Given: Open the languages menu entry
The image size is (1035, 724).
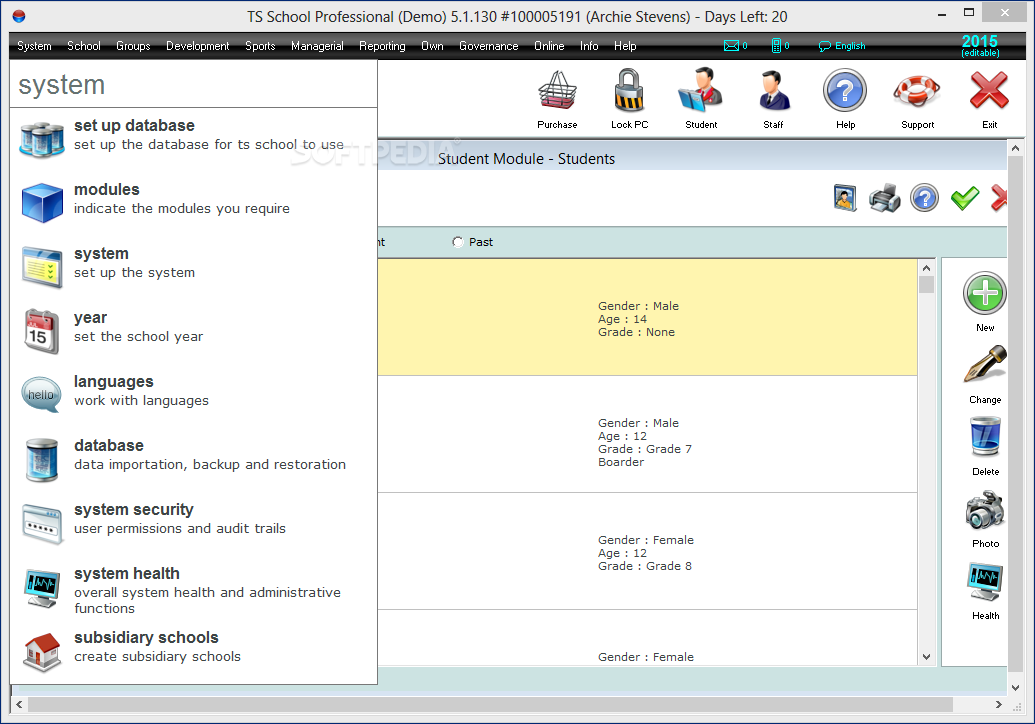Looking at the screenshot, I should 193,394.
